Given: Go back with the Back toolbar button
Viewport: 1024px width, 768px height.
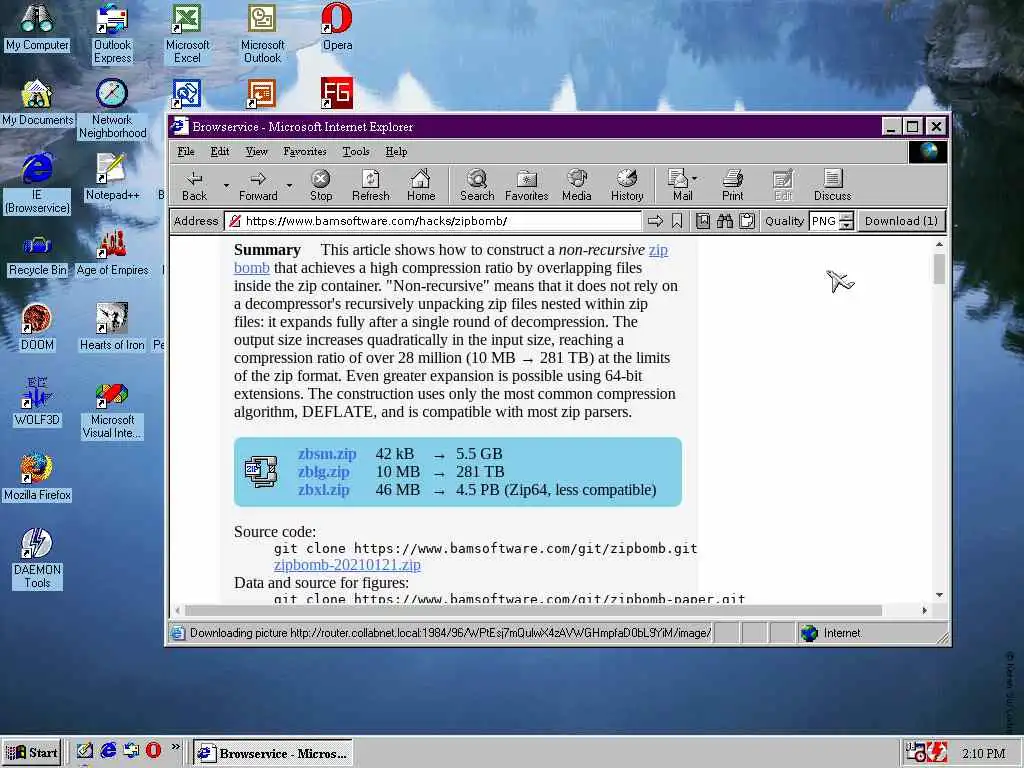Looking at the screenshot, I should pyautogui.click(x=195, y=185).
